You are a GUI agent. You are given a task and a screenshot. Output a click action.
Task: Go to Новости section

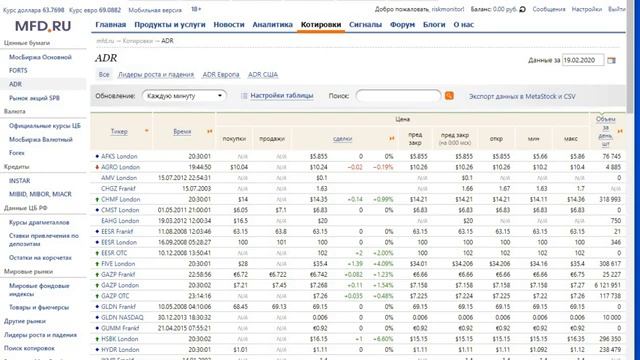[229, 24]
